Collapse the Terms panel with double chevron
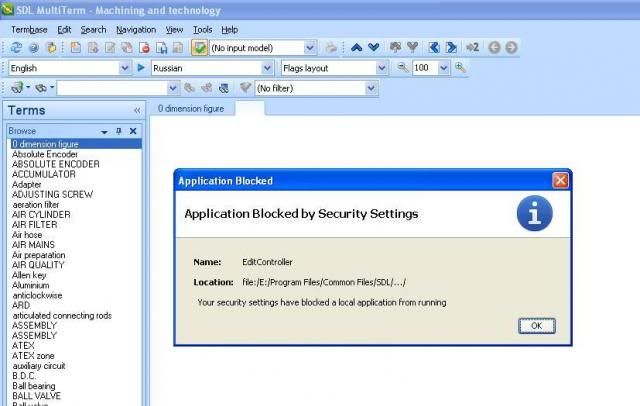 point(137,110)
